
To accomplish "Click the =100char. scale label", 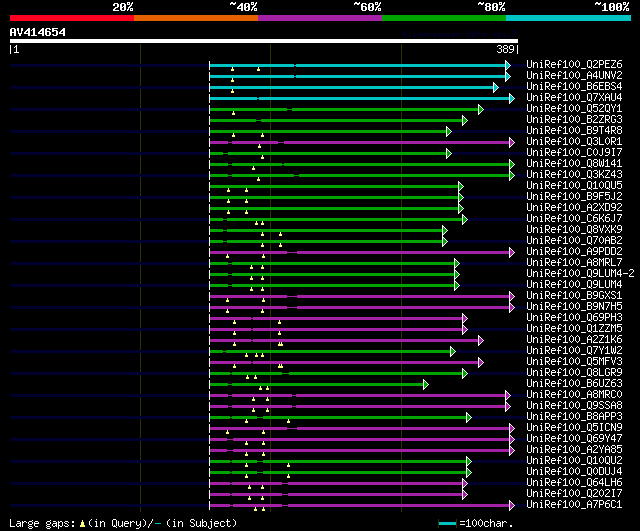I will [x=486, y=523].
